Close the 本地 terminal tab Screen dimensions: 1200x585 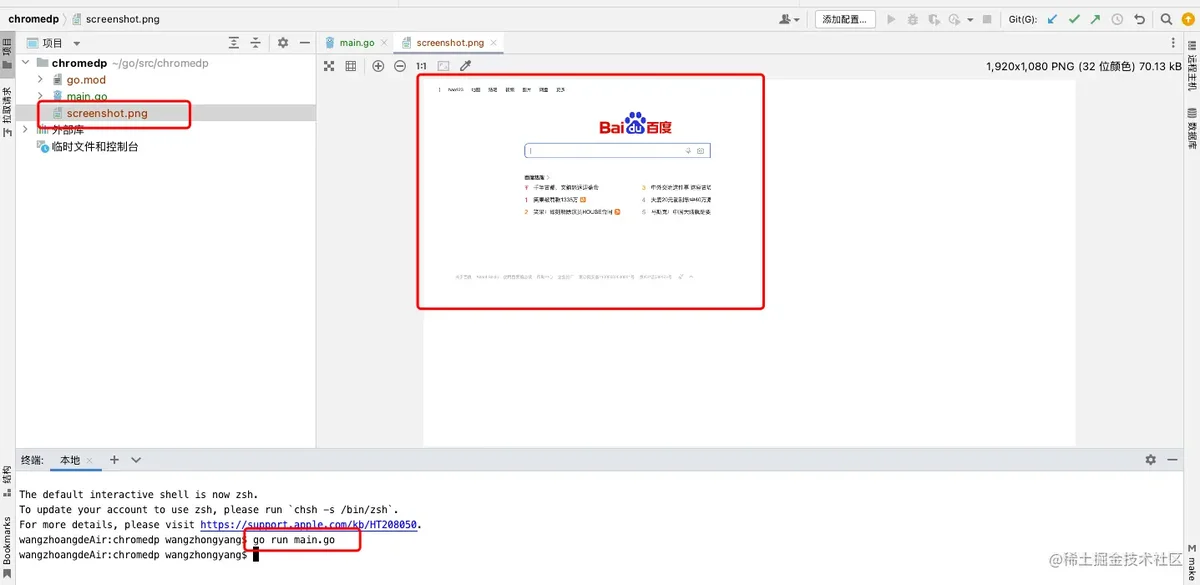pos(92,461)
